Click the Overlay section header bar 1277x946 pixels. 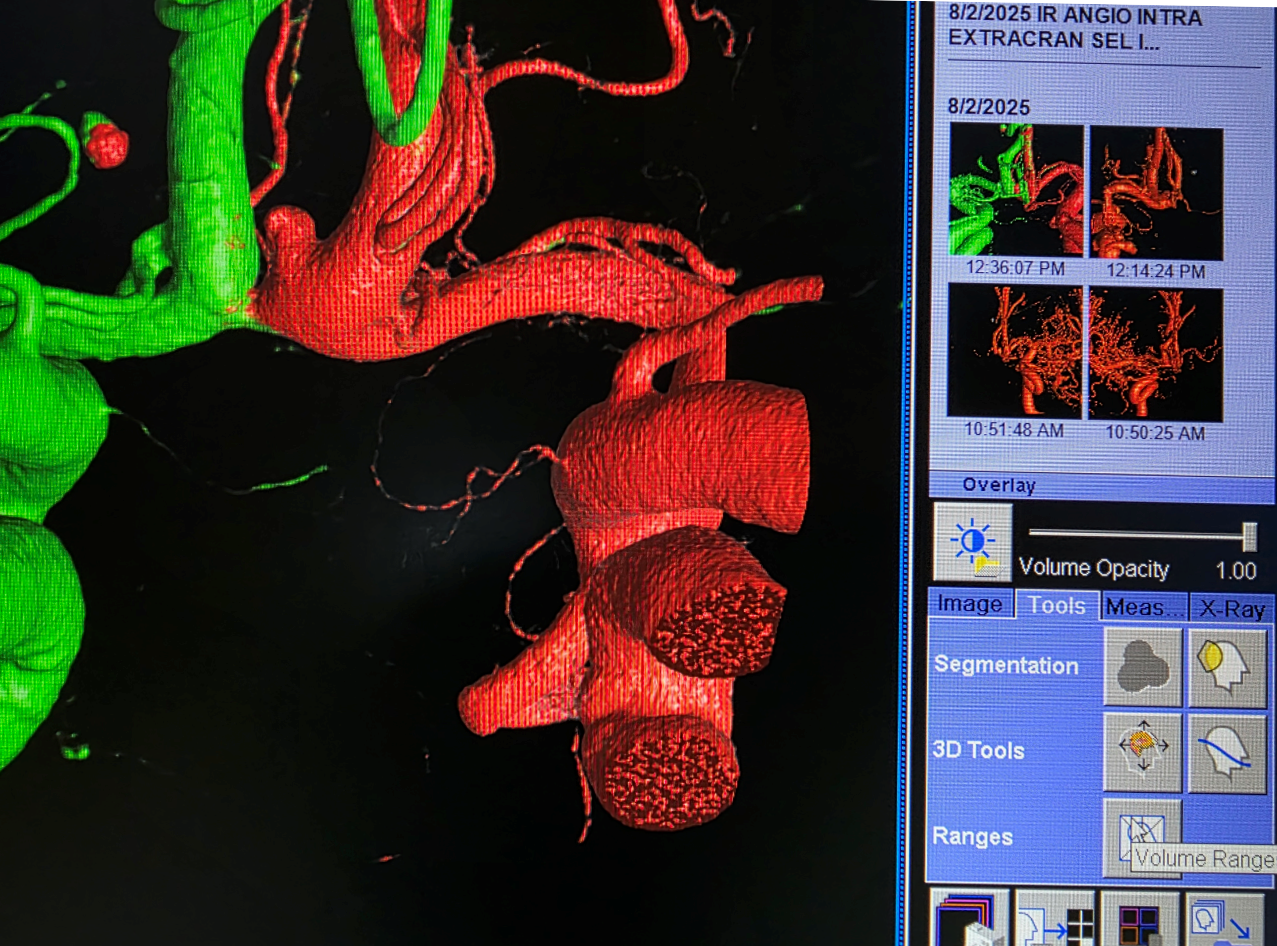click(x=1100, y=486)
